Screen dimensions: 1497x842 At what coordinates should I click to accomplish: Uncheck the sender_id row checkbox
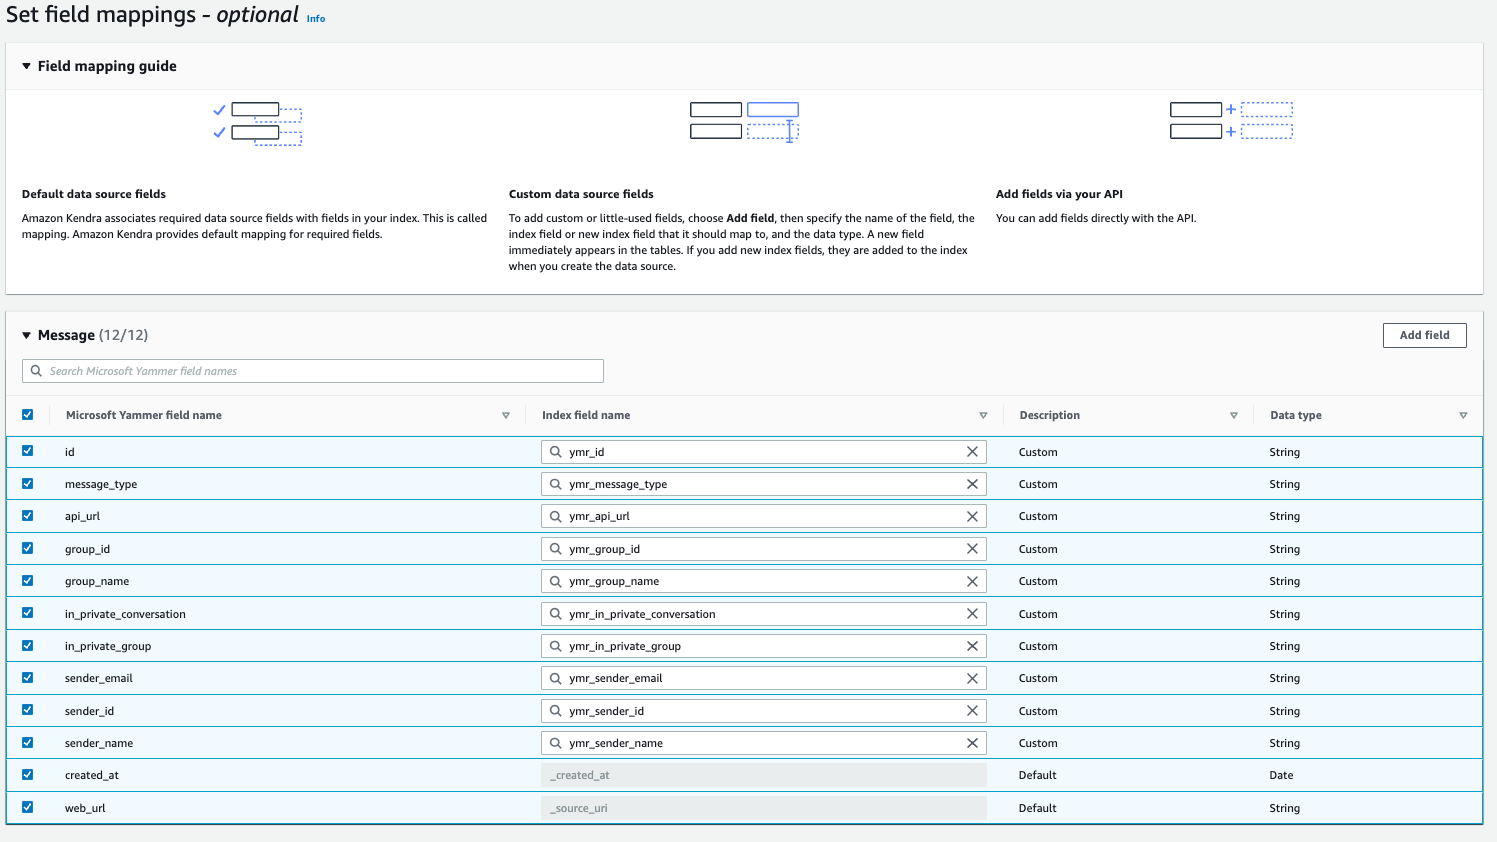point(28,710)
